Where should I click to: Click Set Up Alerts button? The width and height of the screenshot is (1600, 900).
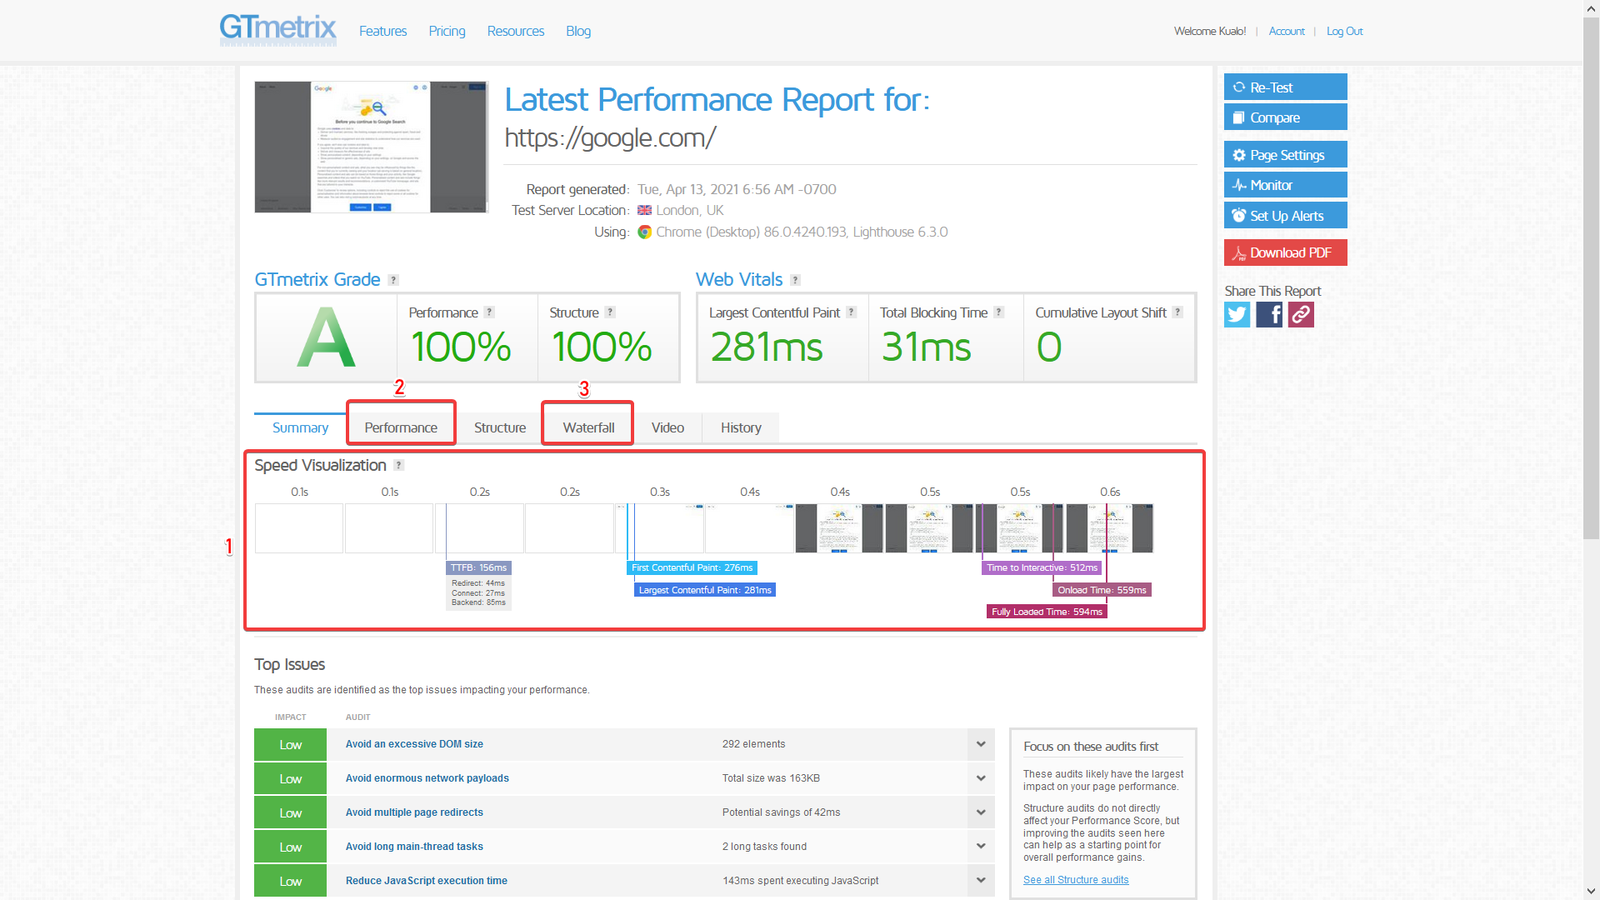pos(1285,216)
